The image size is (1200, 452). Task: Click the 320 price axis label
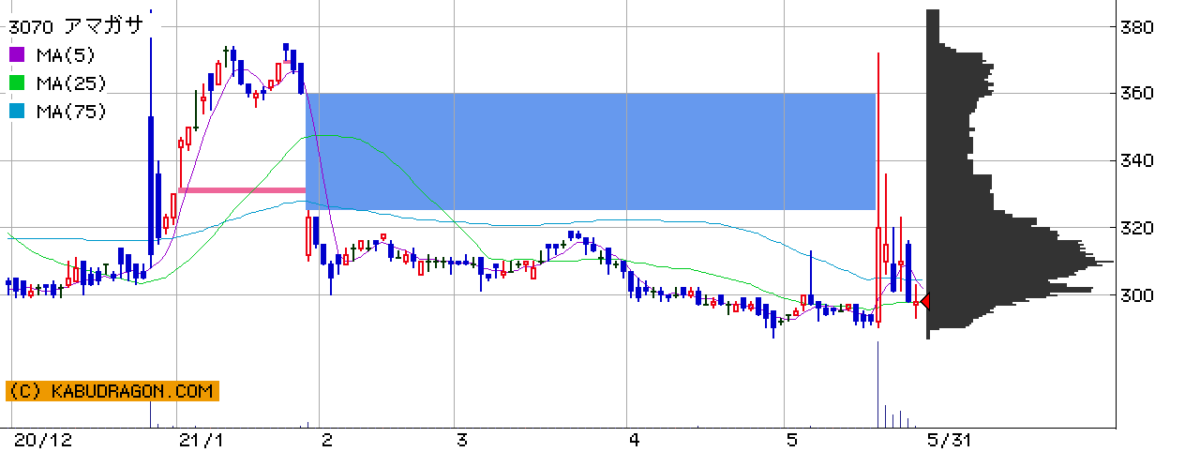tap(1139, 228)
